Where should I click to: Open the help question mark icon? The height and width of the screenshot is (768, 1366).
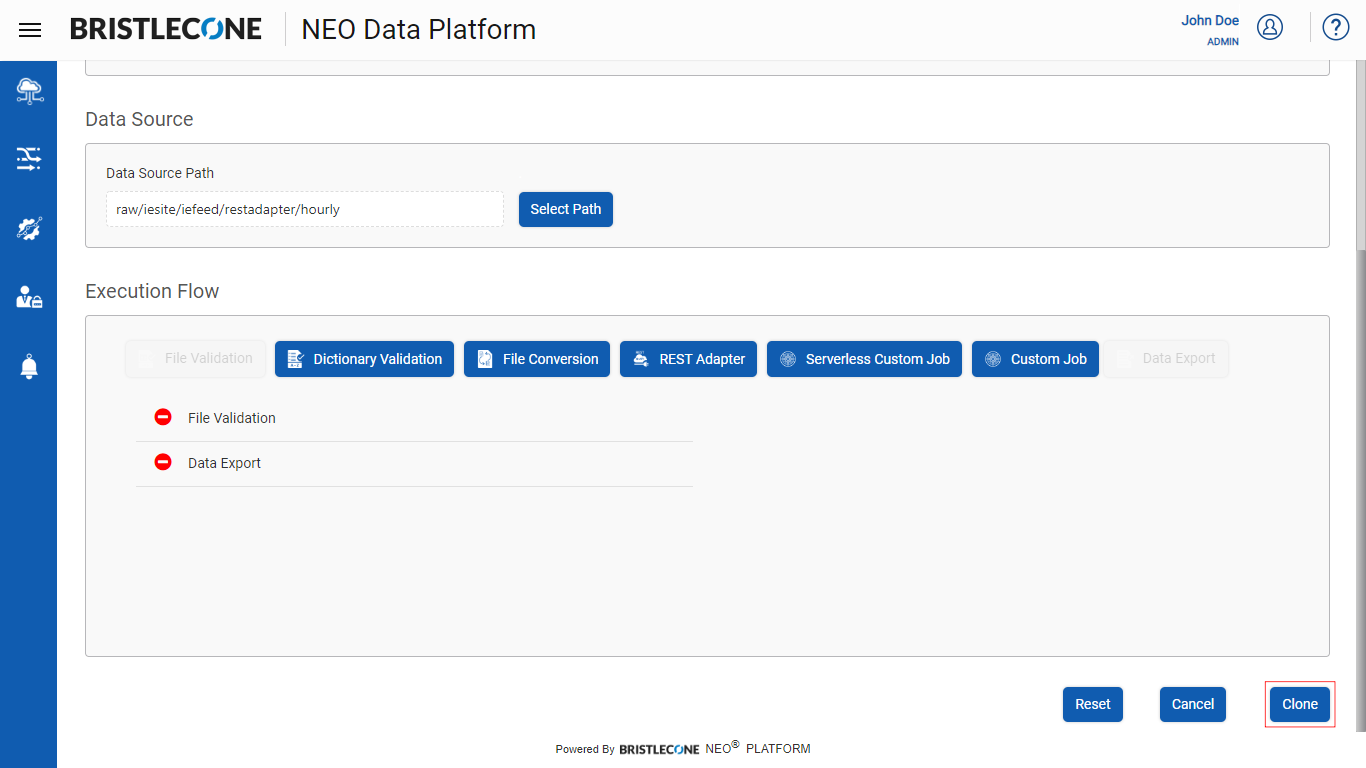(1336, 27)
